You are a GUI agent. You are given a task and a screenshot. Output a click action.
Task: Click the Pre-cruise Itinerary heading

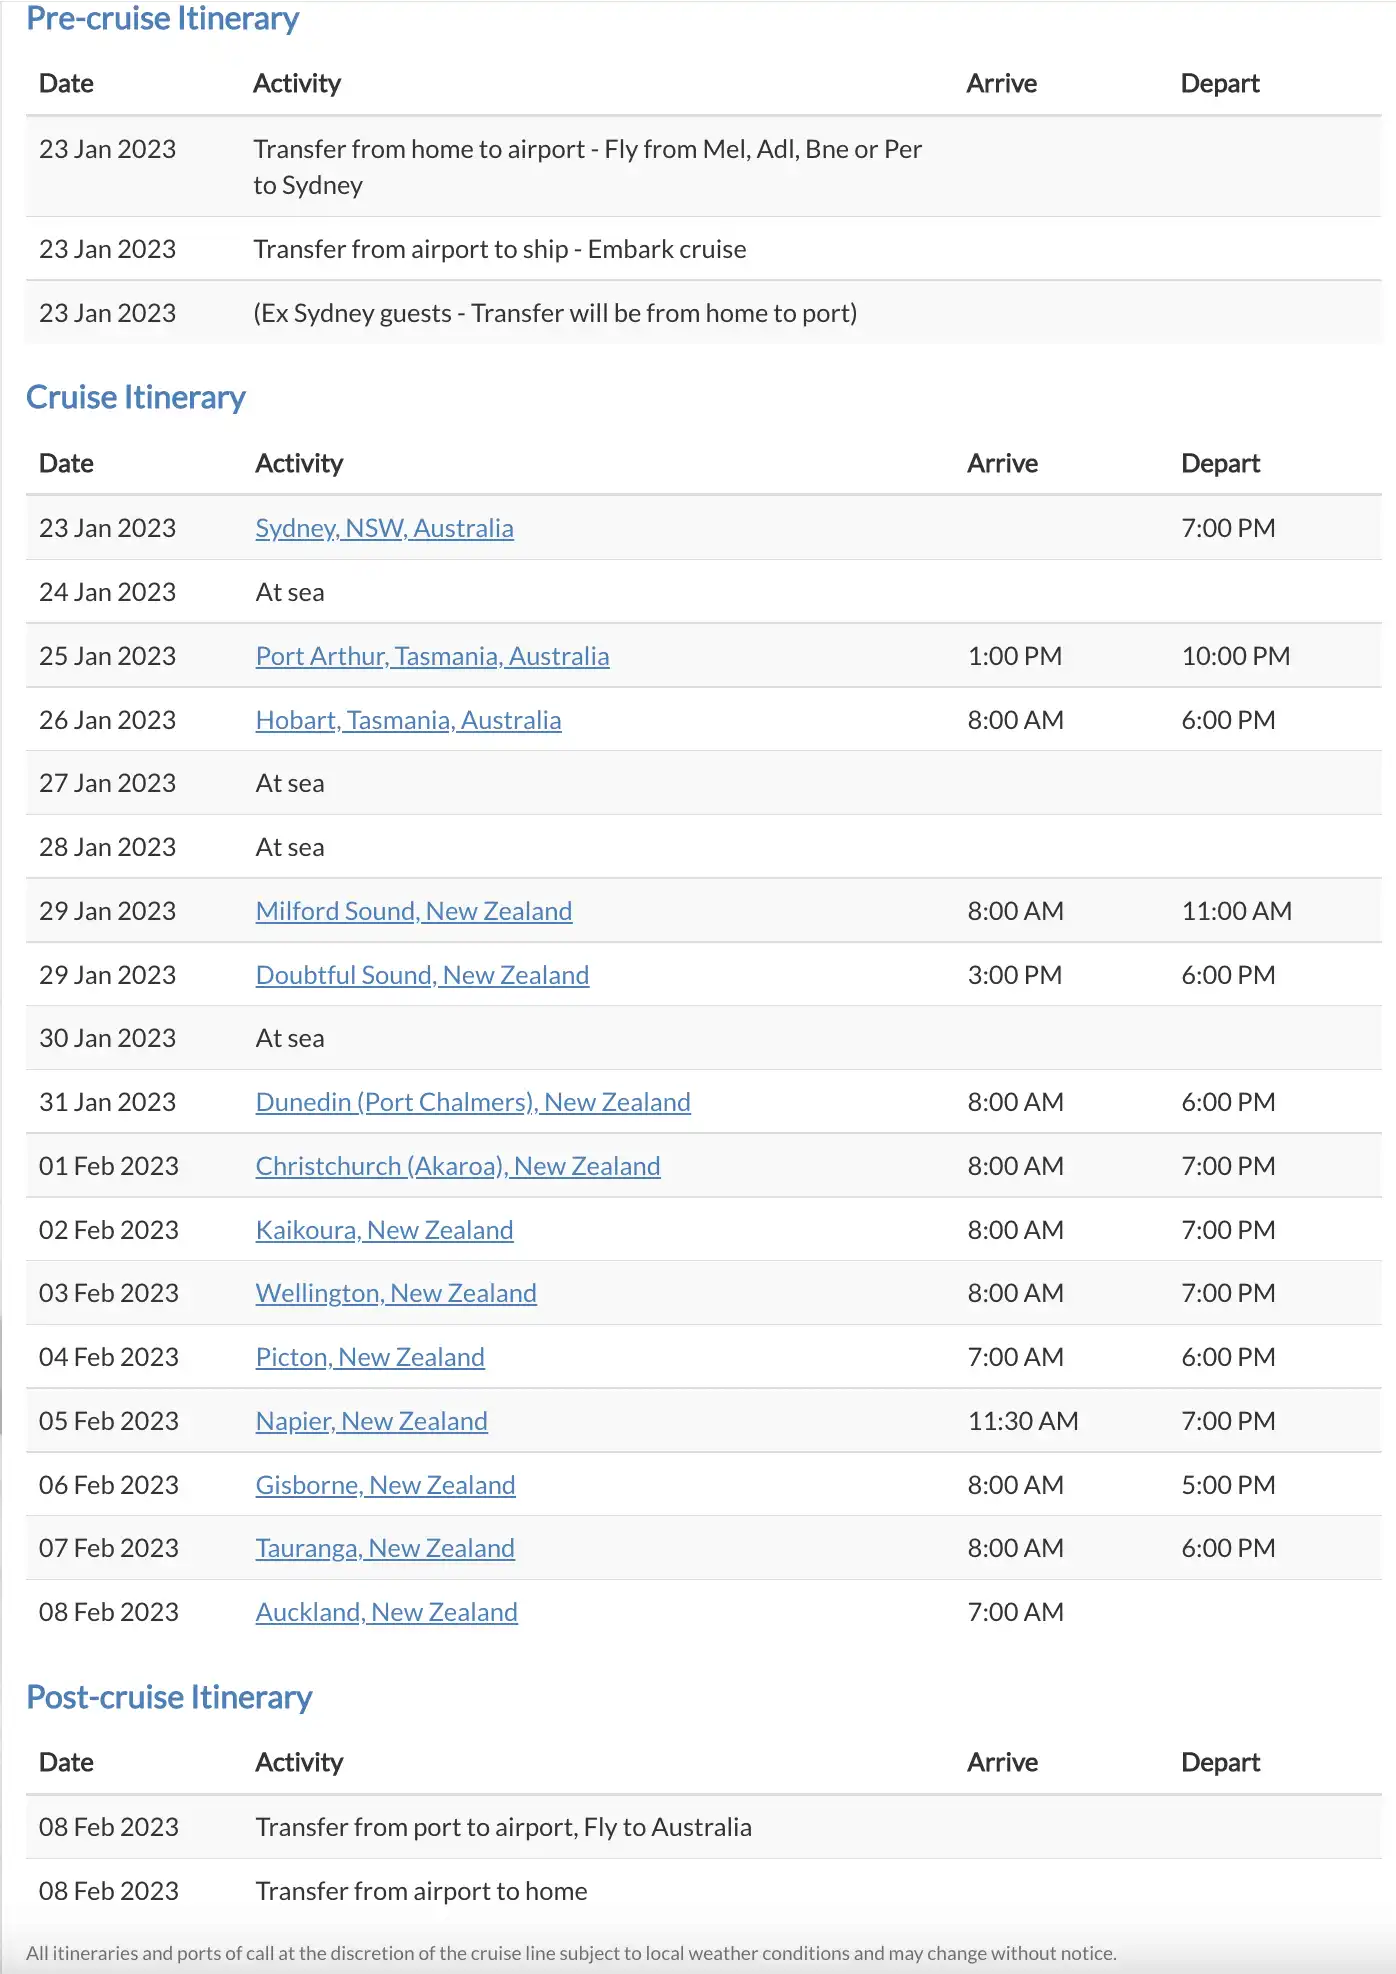(x=162, y=19)
